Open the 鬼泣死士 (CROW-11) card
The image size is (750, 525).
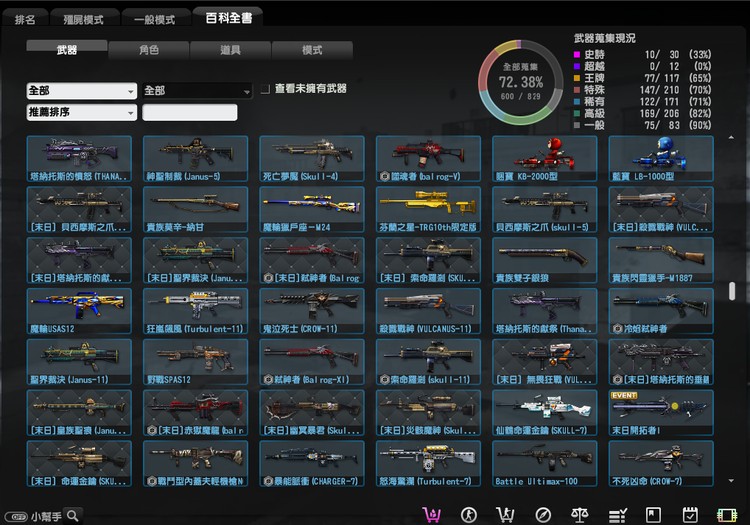(x=312, y=311)
